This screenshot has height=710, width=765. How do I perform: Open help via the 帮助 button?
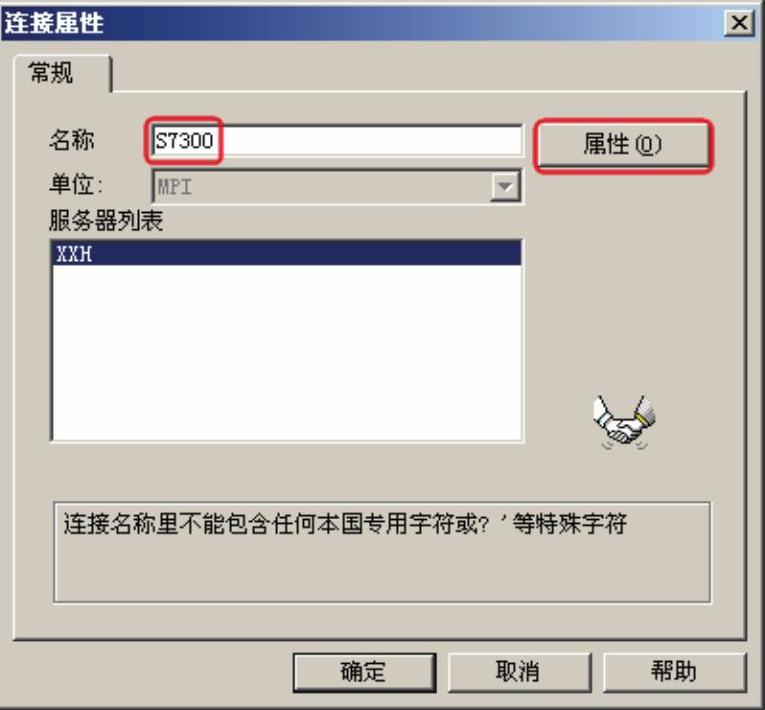[675, 671]
